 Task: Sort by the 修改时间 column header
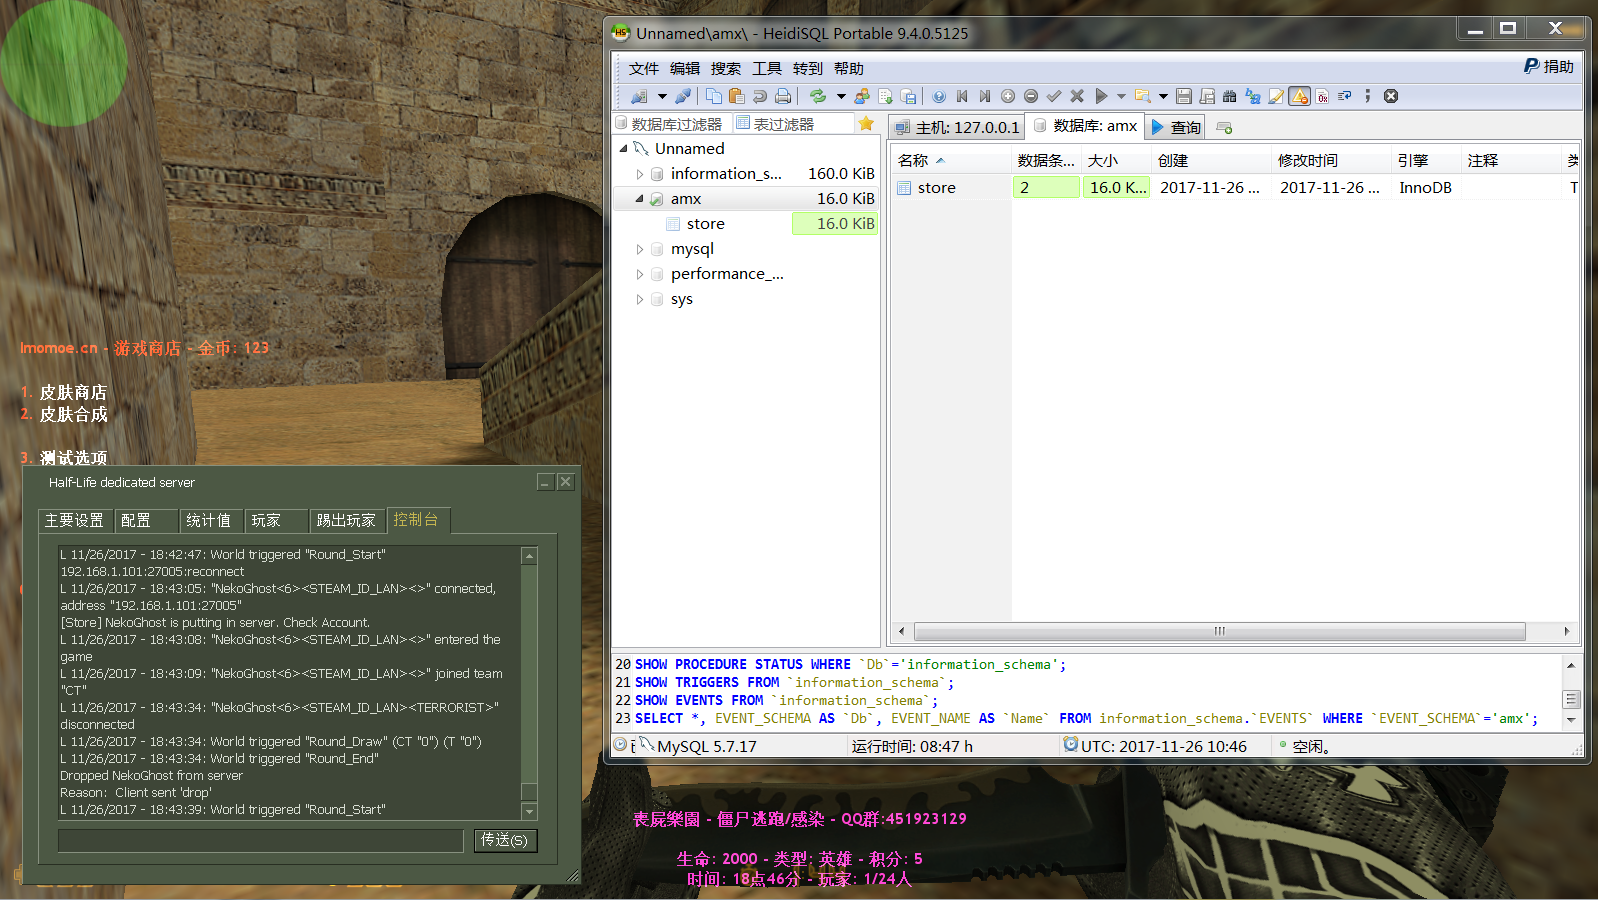click(1332, 160)
